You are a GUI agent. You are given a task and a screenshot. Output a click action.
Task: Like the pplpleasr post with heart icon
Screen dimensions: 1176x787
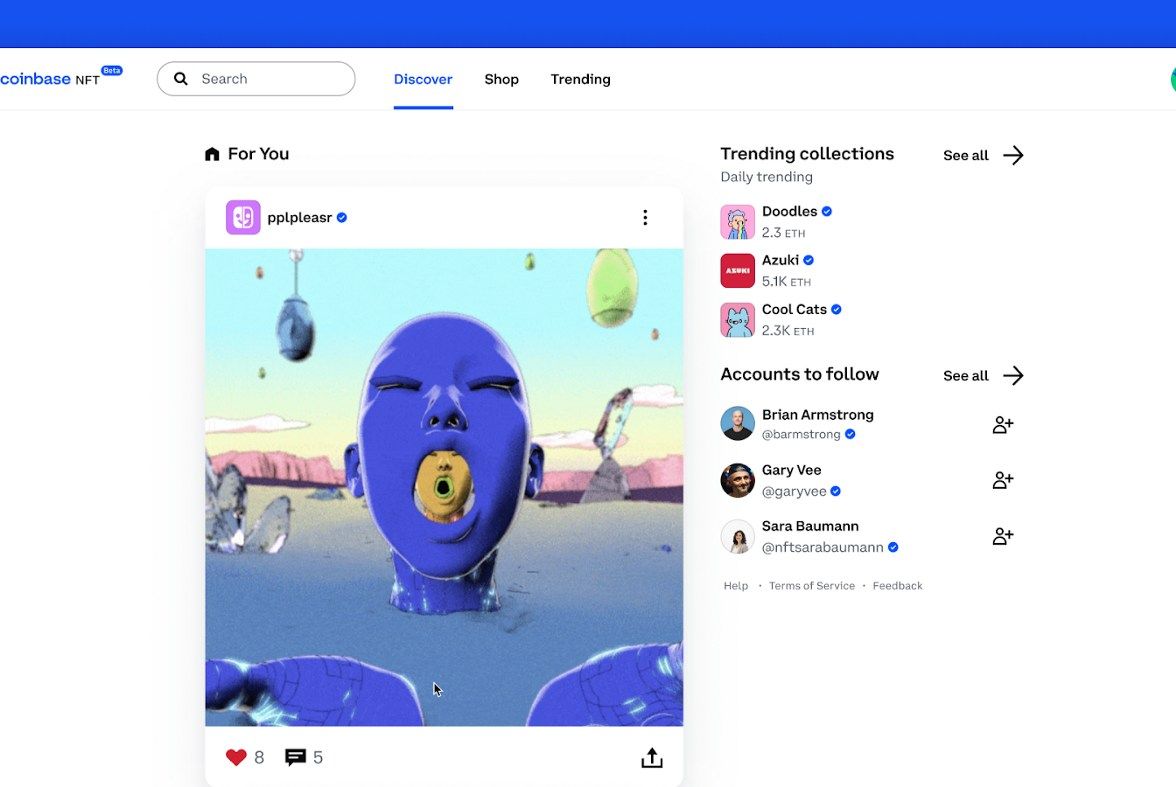click(236, 758)
